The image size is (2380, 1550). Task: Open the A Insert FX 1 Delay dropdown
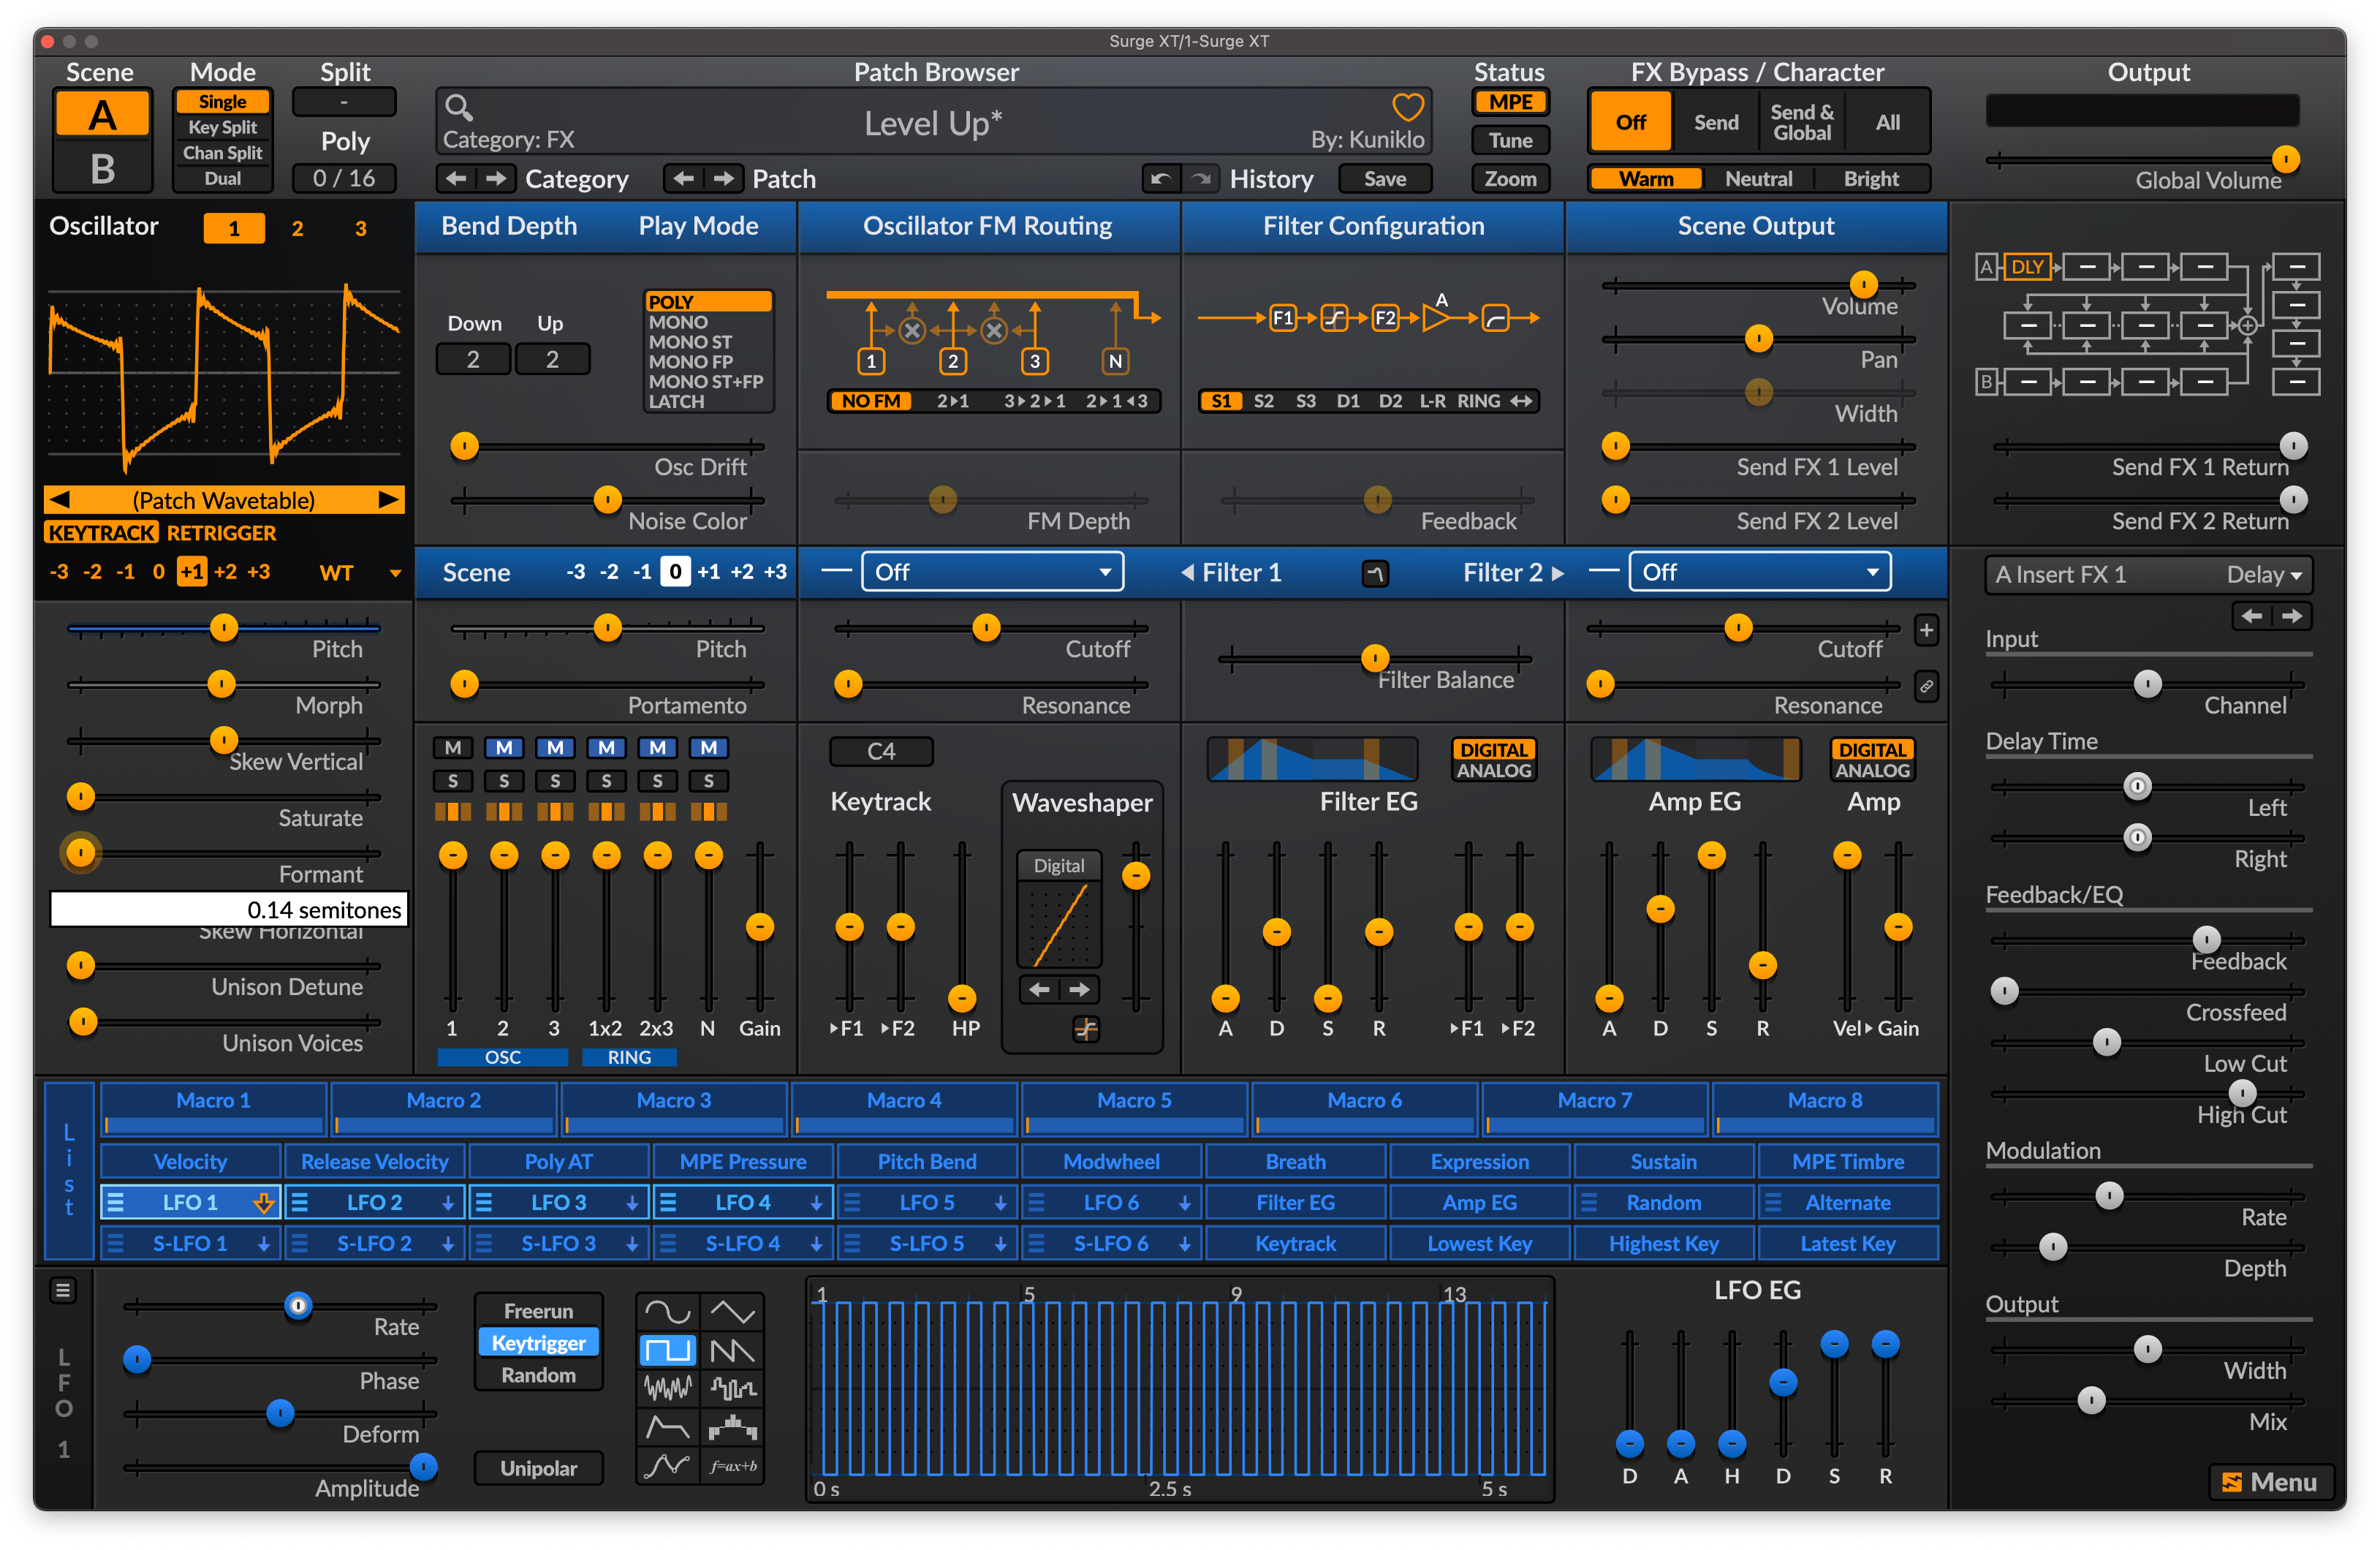[2148, 574]
